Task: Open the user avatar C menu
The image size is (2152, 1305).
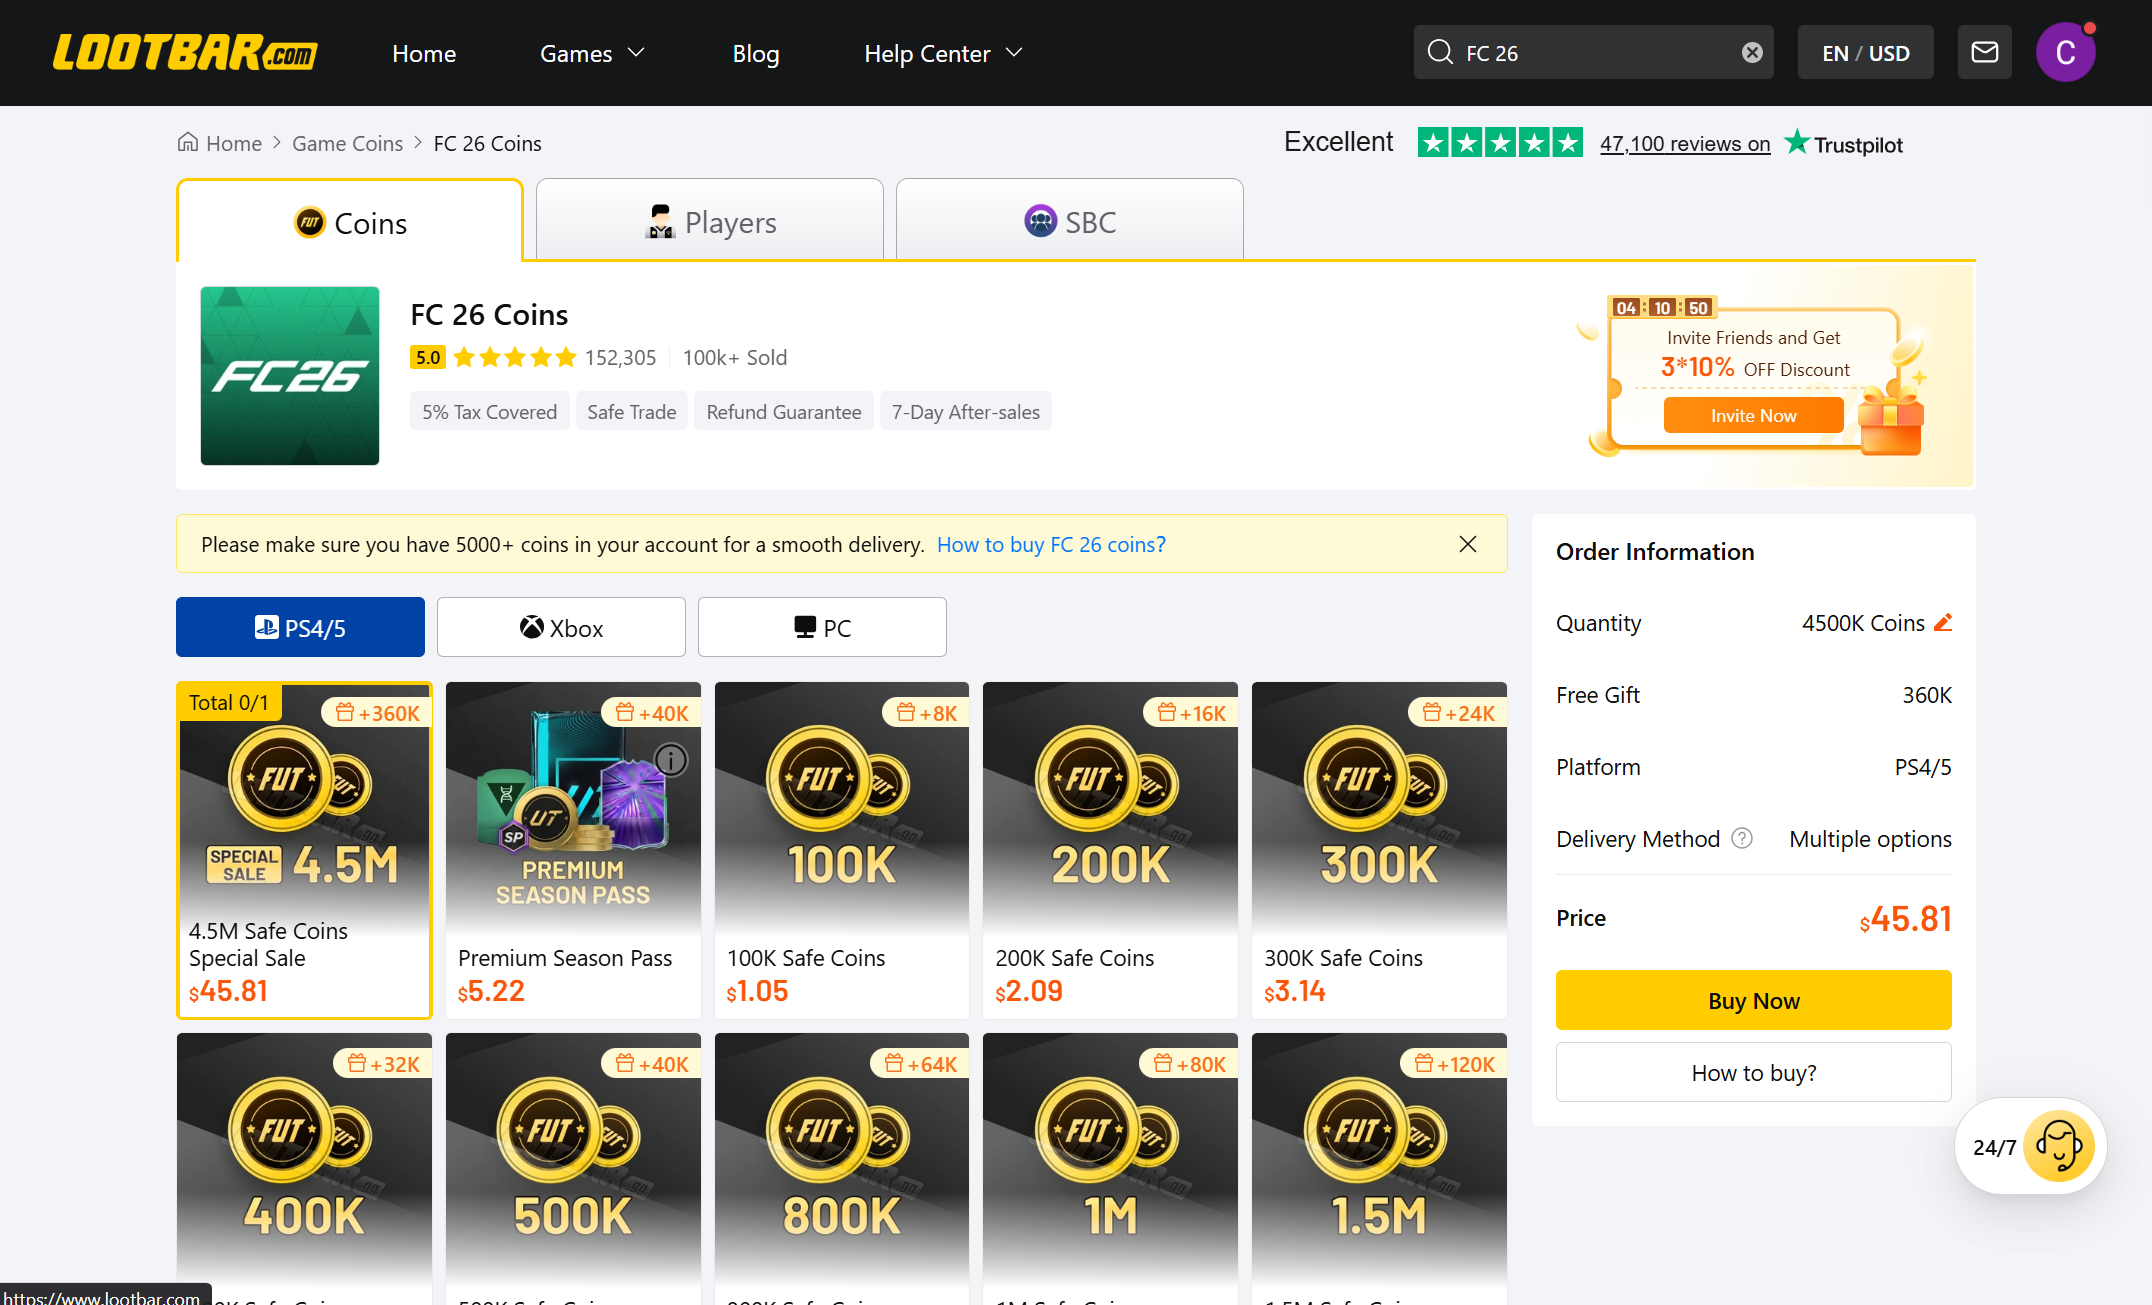Action: 2065,52
